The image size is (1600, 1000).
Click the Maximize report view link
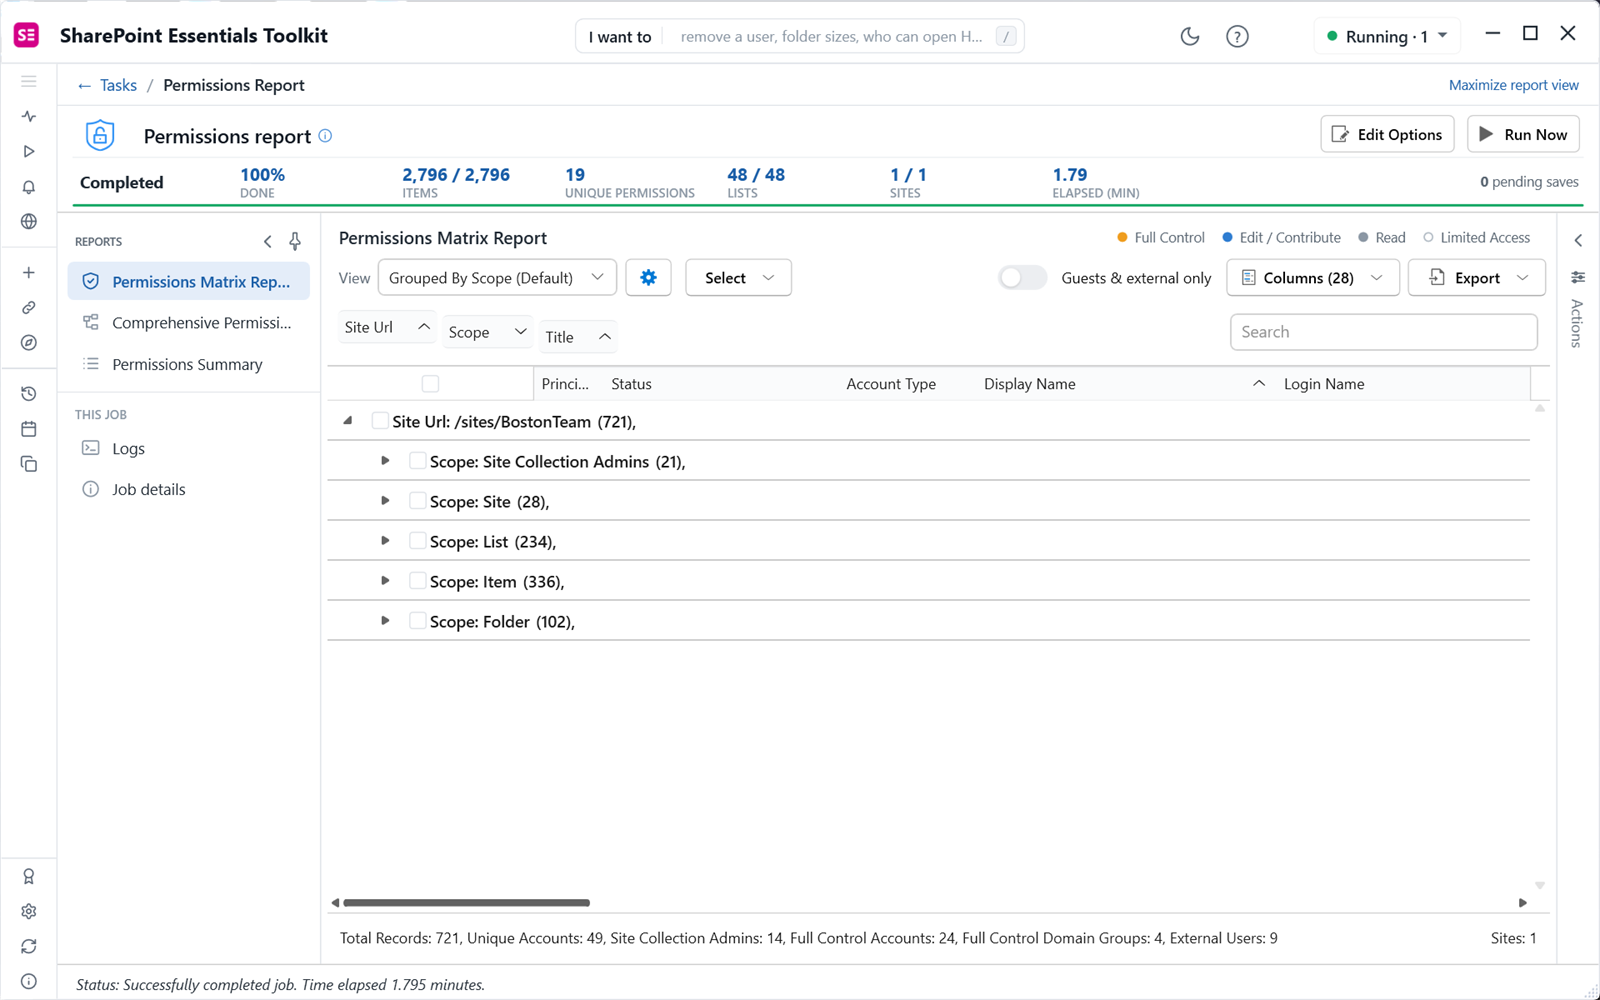point(1513,85)
